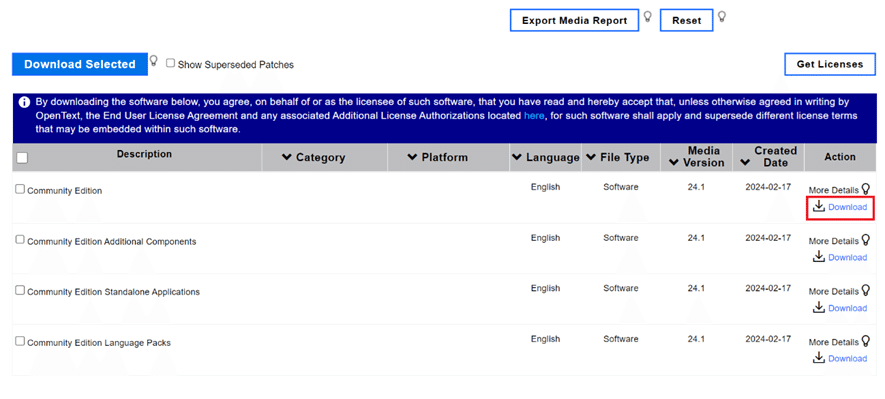This screenshot has height=399, width=885.
Task: Click the info icon in license banner
Action: coord(24,102)
